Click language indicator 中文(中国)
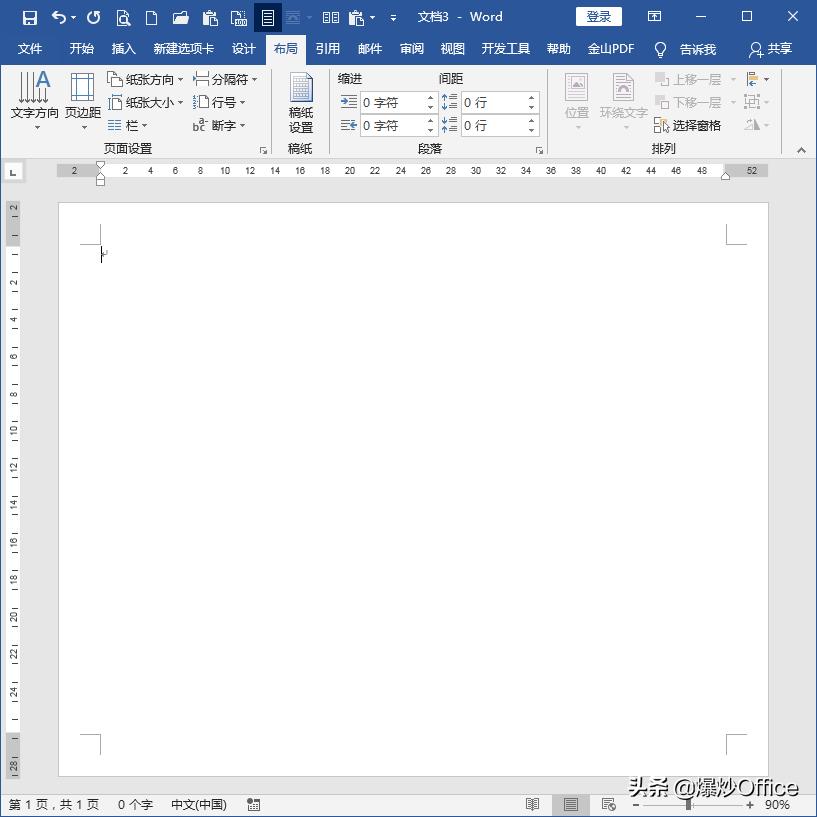817x817 pixels. coord(199,804)
